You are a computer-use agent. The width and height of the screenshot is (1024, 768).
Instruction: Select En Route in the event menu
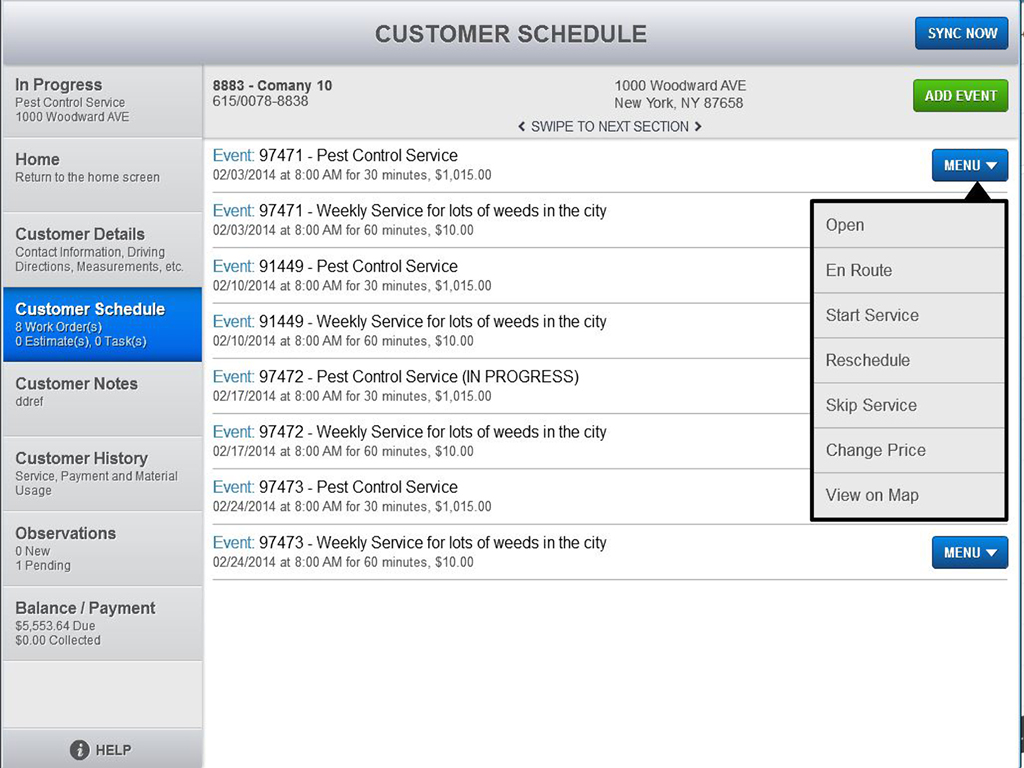pos(908,270)
